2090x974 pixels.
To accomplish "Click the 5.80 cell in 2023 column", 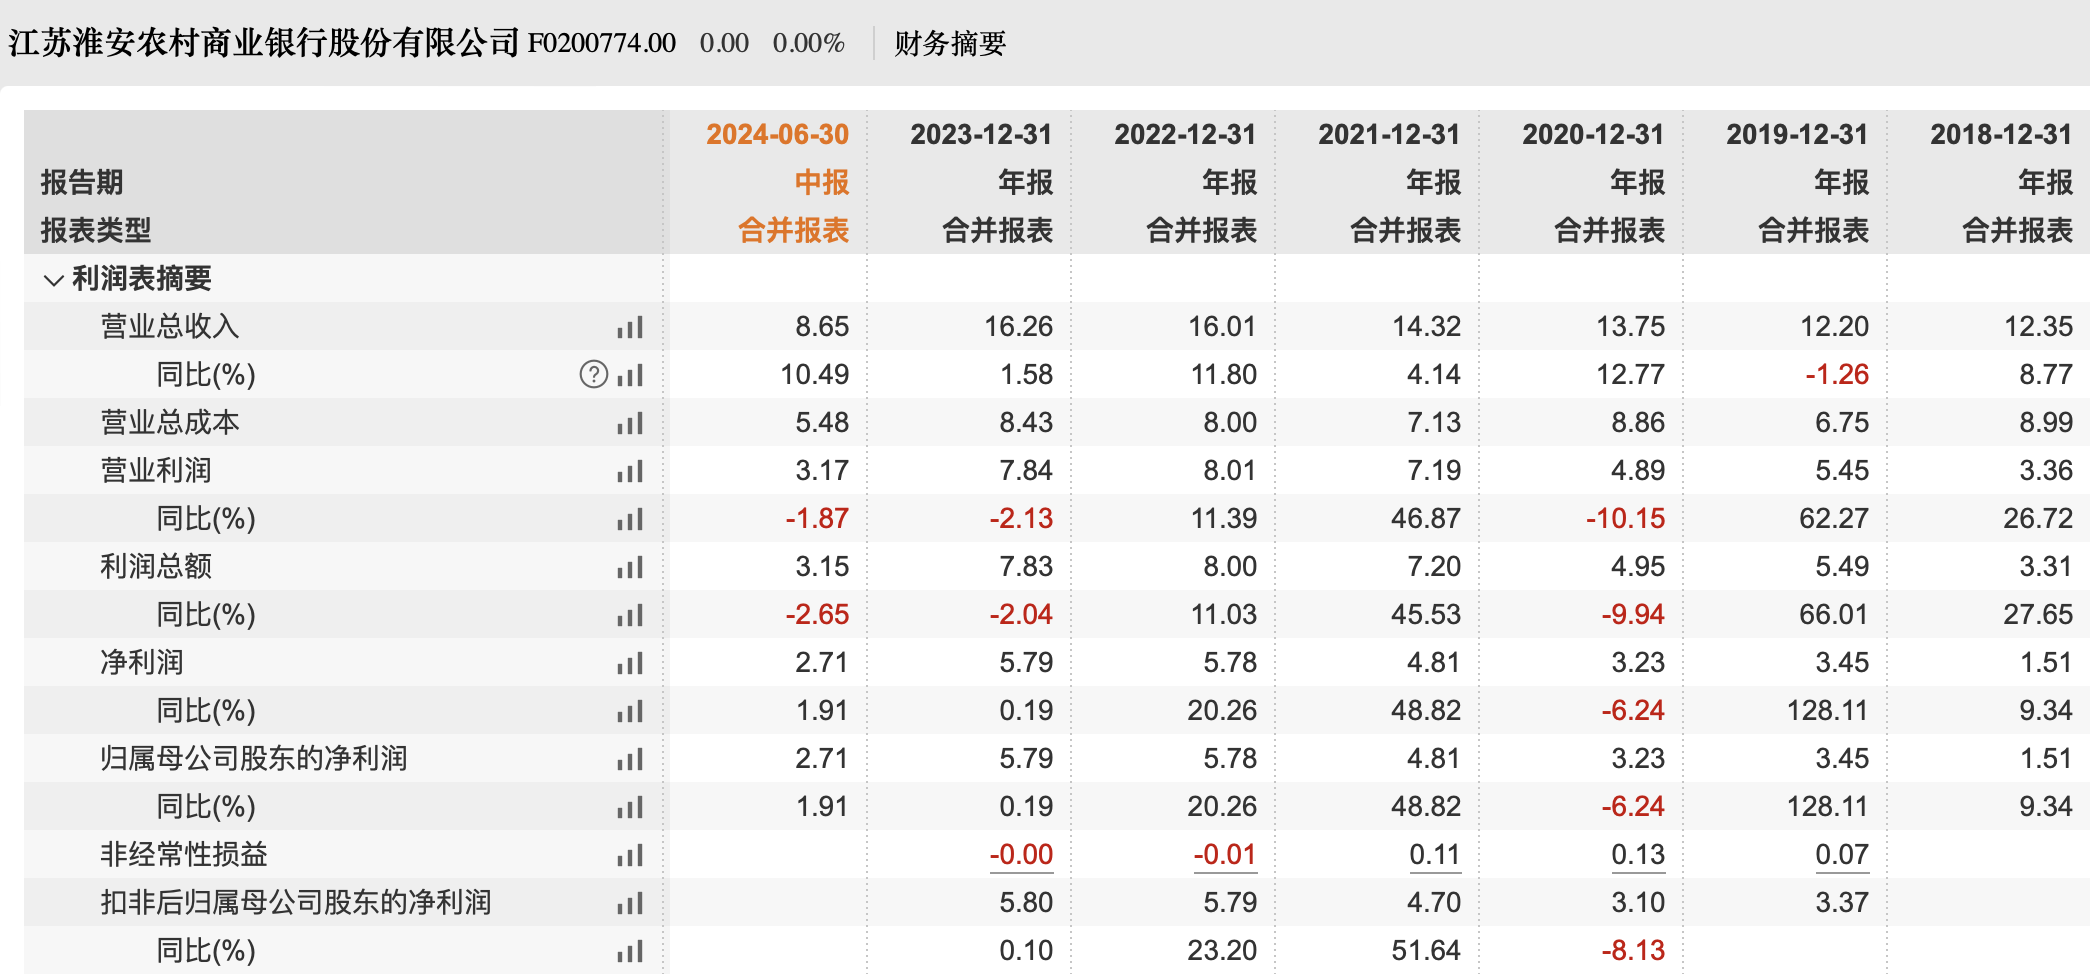I will (x=1026, y=903).
